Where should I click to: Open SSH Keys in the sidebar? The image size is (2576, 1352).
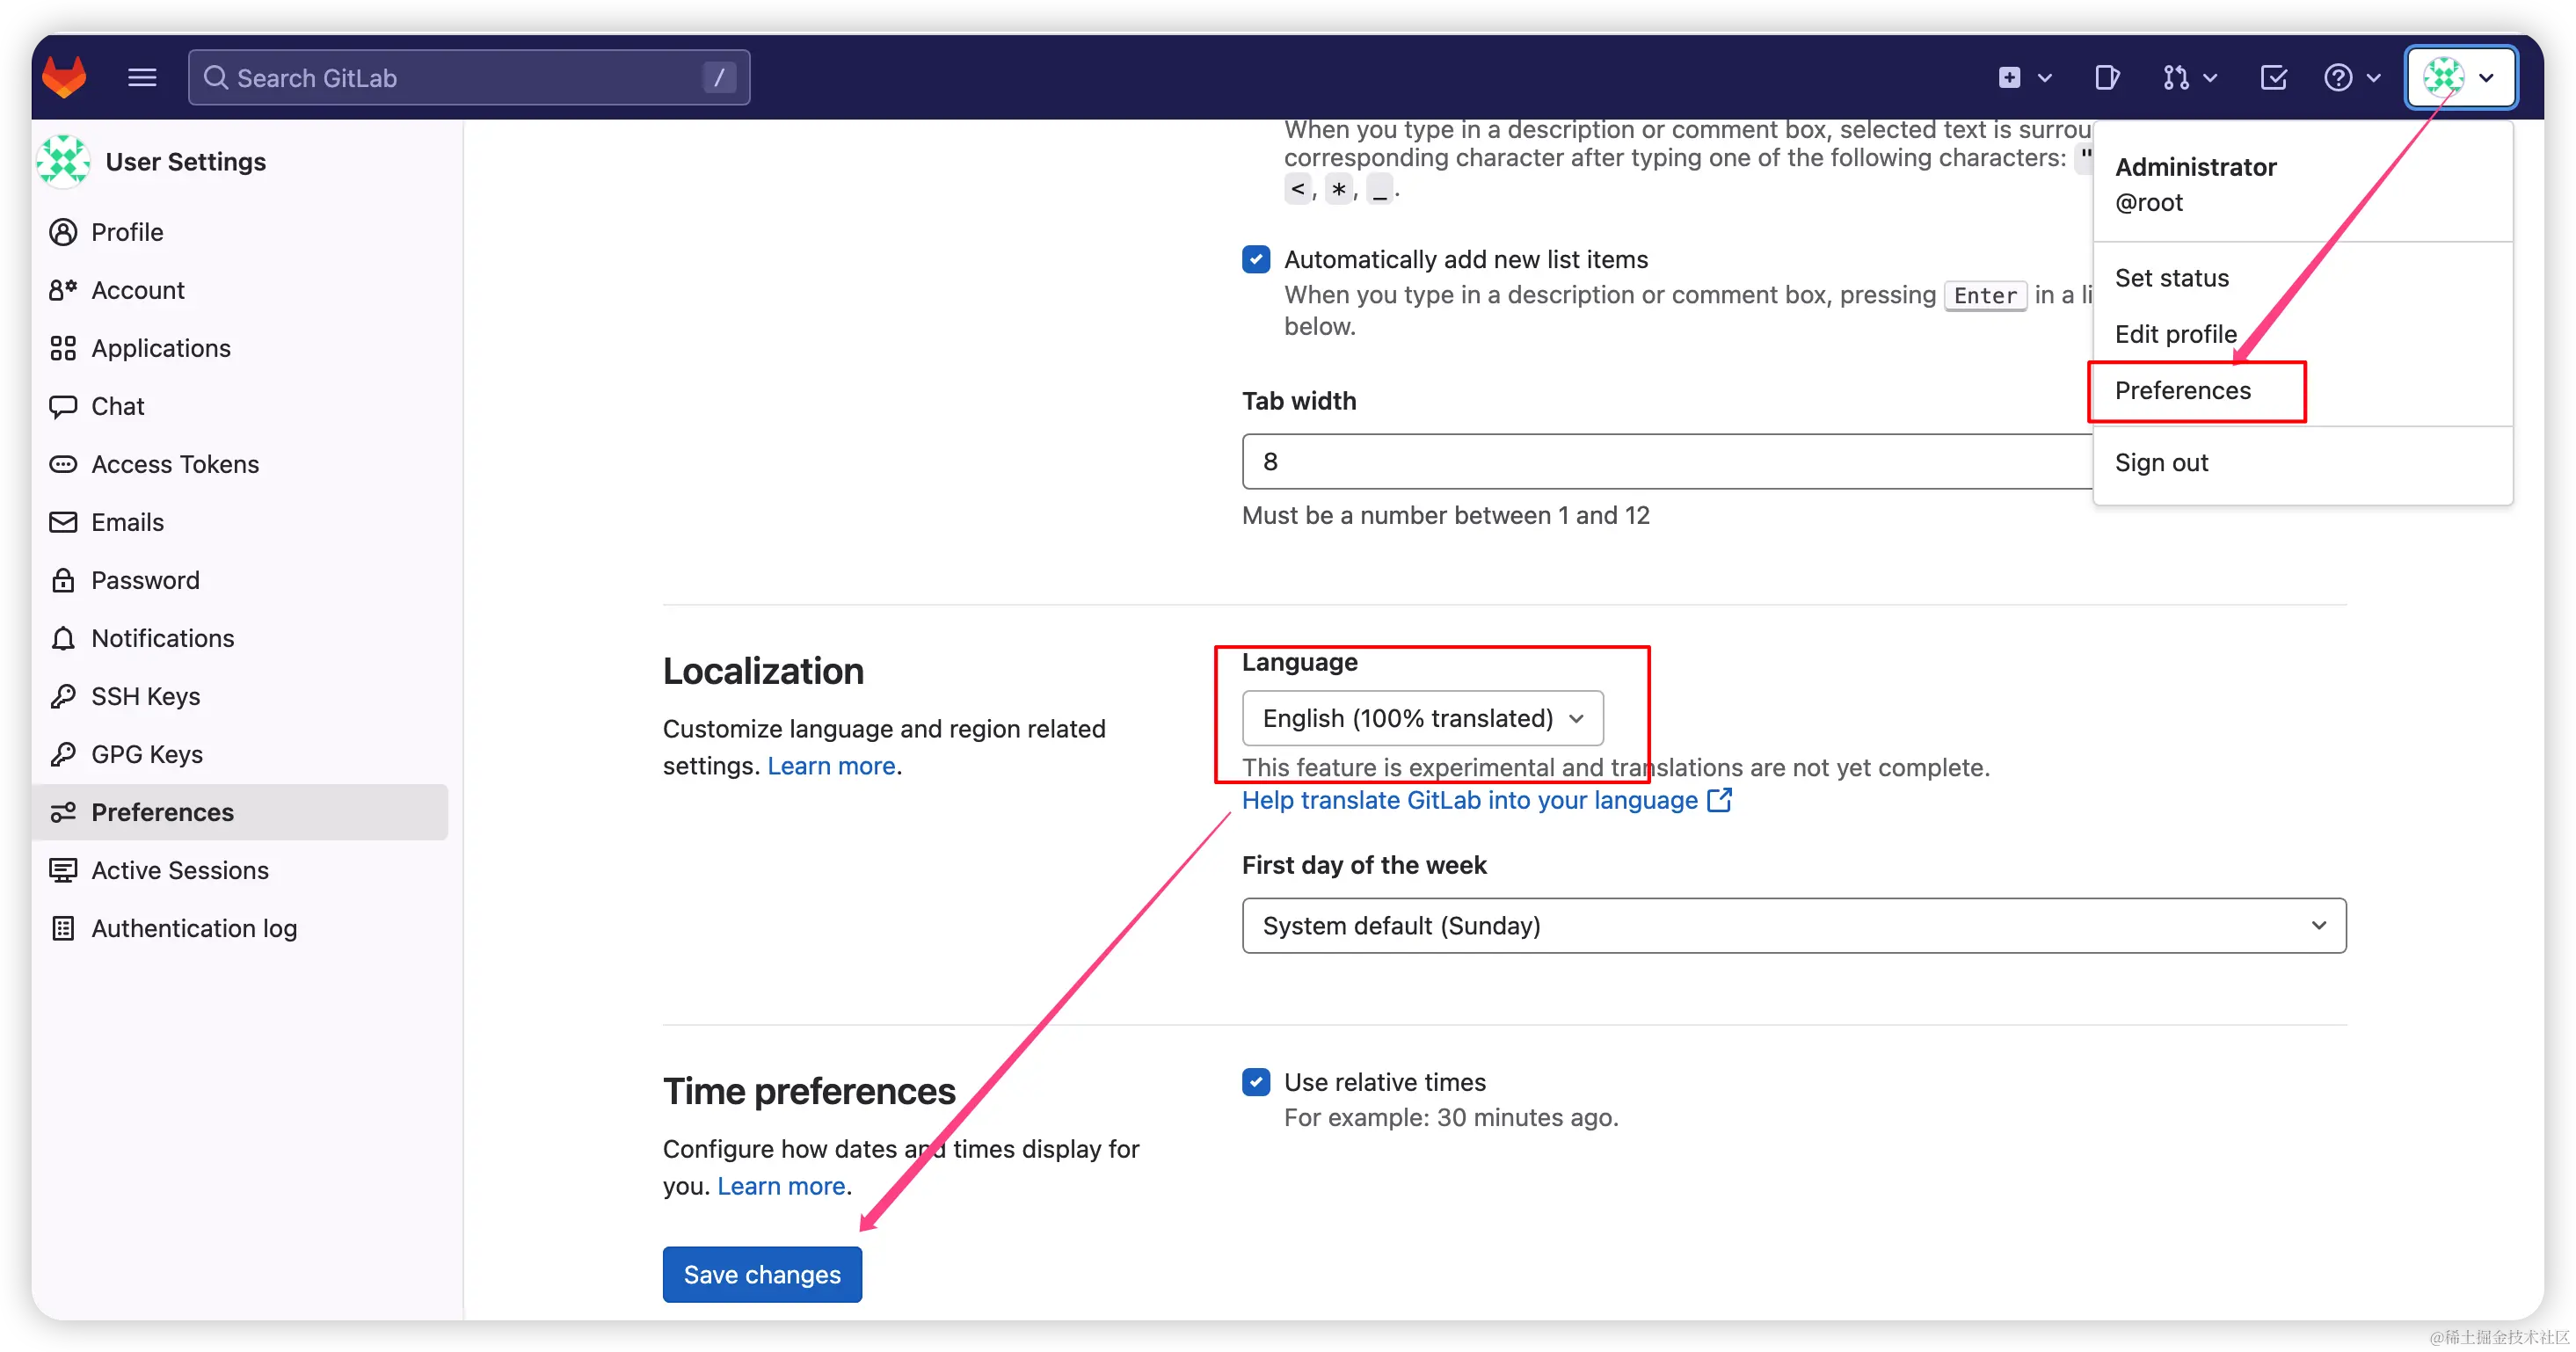coord(145,696)
